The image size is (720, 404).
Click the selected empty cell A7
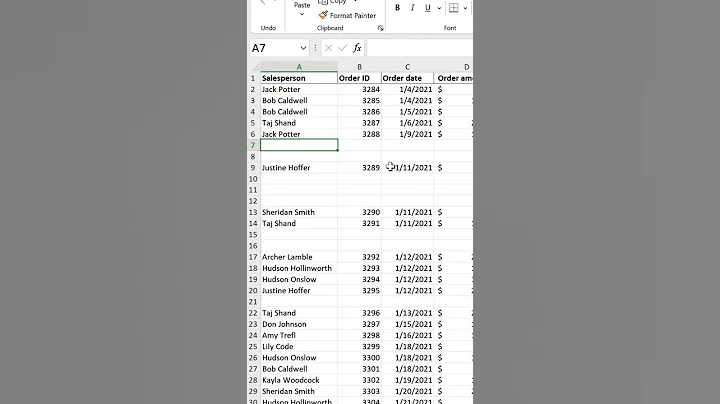click(x=299, y=145)
